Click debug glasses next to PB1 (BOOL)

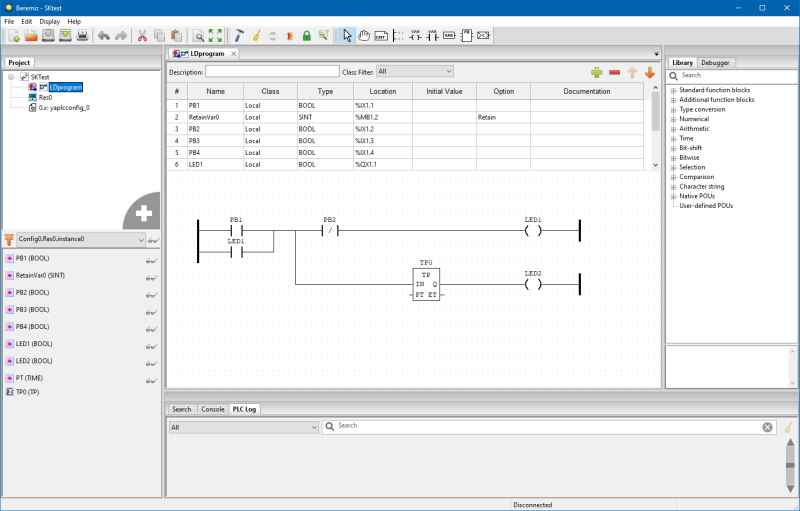[151, 261]
